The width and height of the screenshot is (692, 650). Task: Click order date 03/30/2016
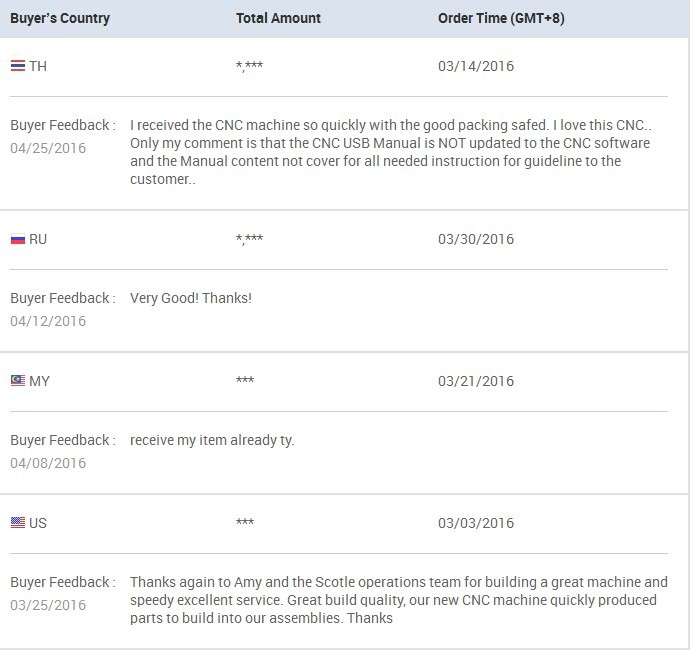pyautogui.click(x=476, y=239)
